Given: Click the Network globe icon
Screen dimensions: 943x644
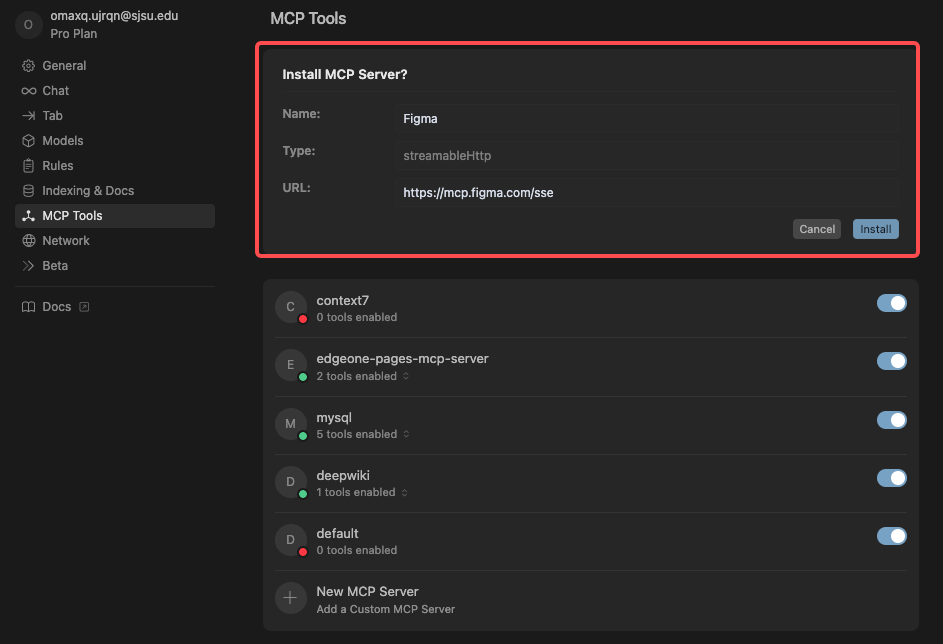Looking at the screenshot, I should [28, 241].
